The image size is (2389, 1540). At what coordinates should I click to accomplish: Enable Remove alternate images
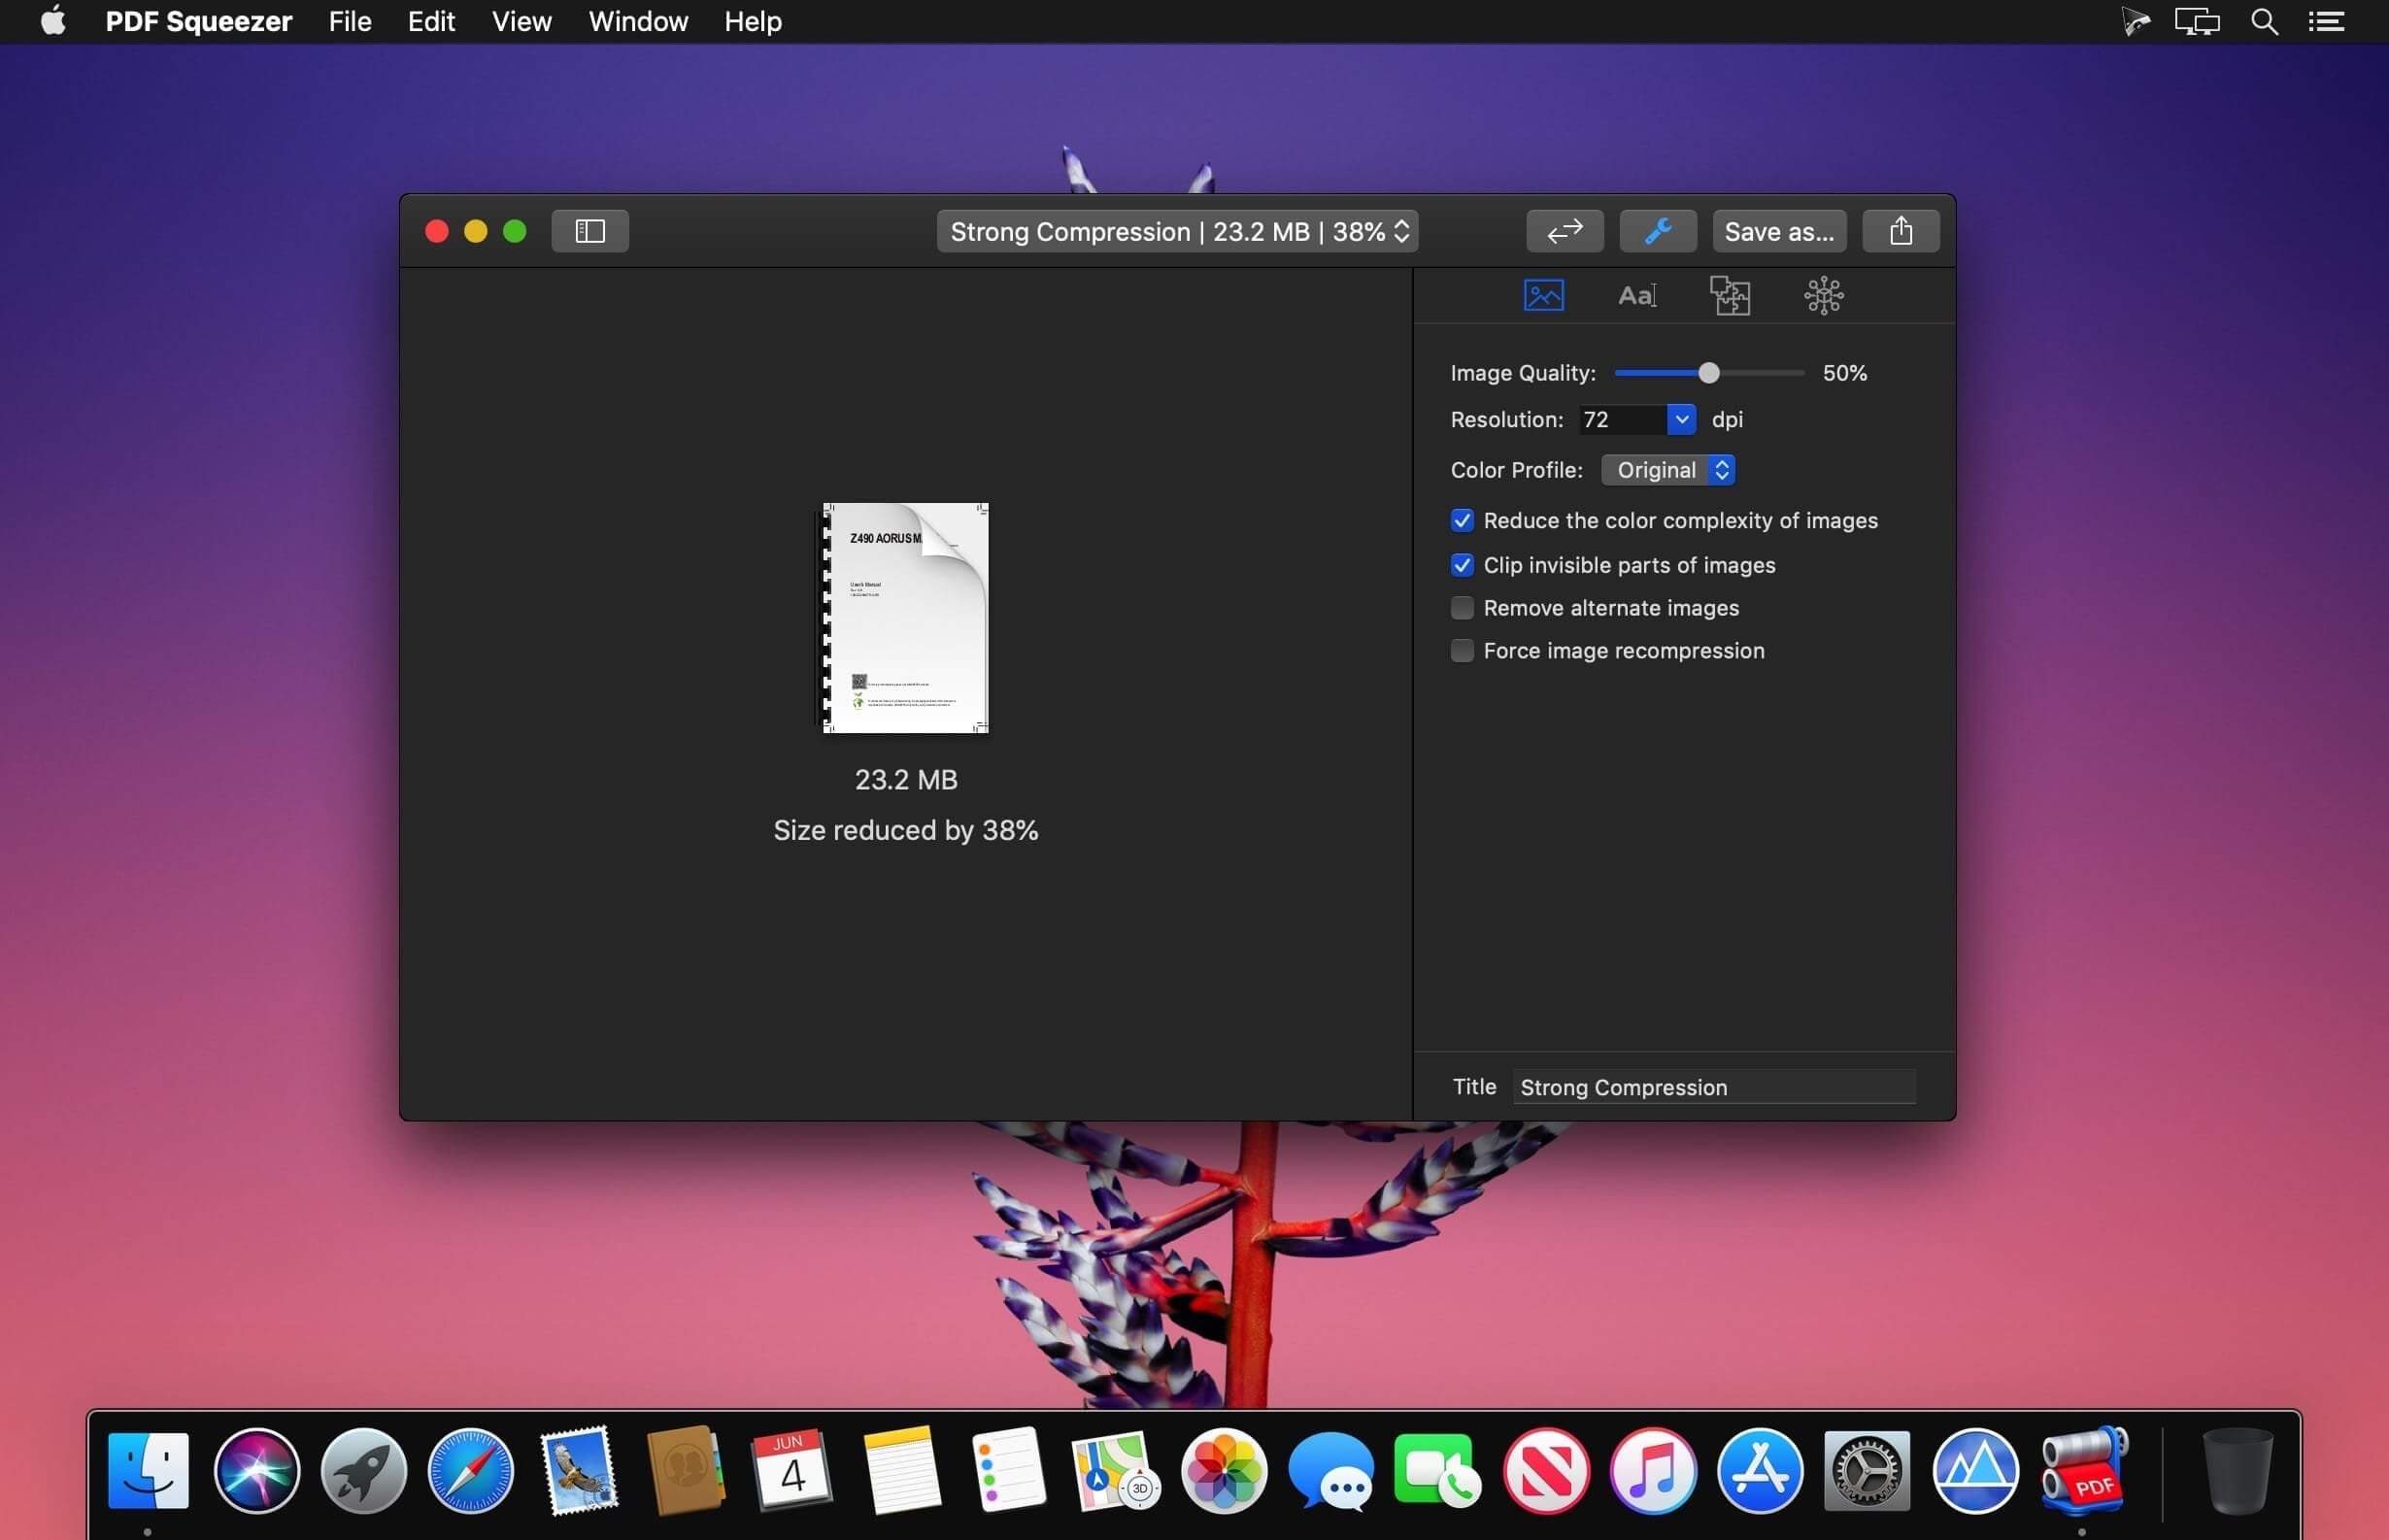tap(1461, 607)
